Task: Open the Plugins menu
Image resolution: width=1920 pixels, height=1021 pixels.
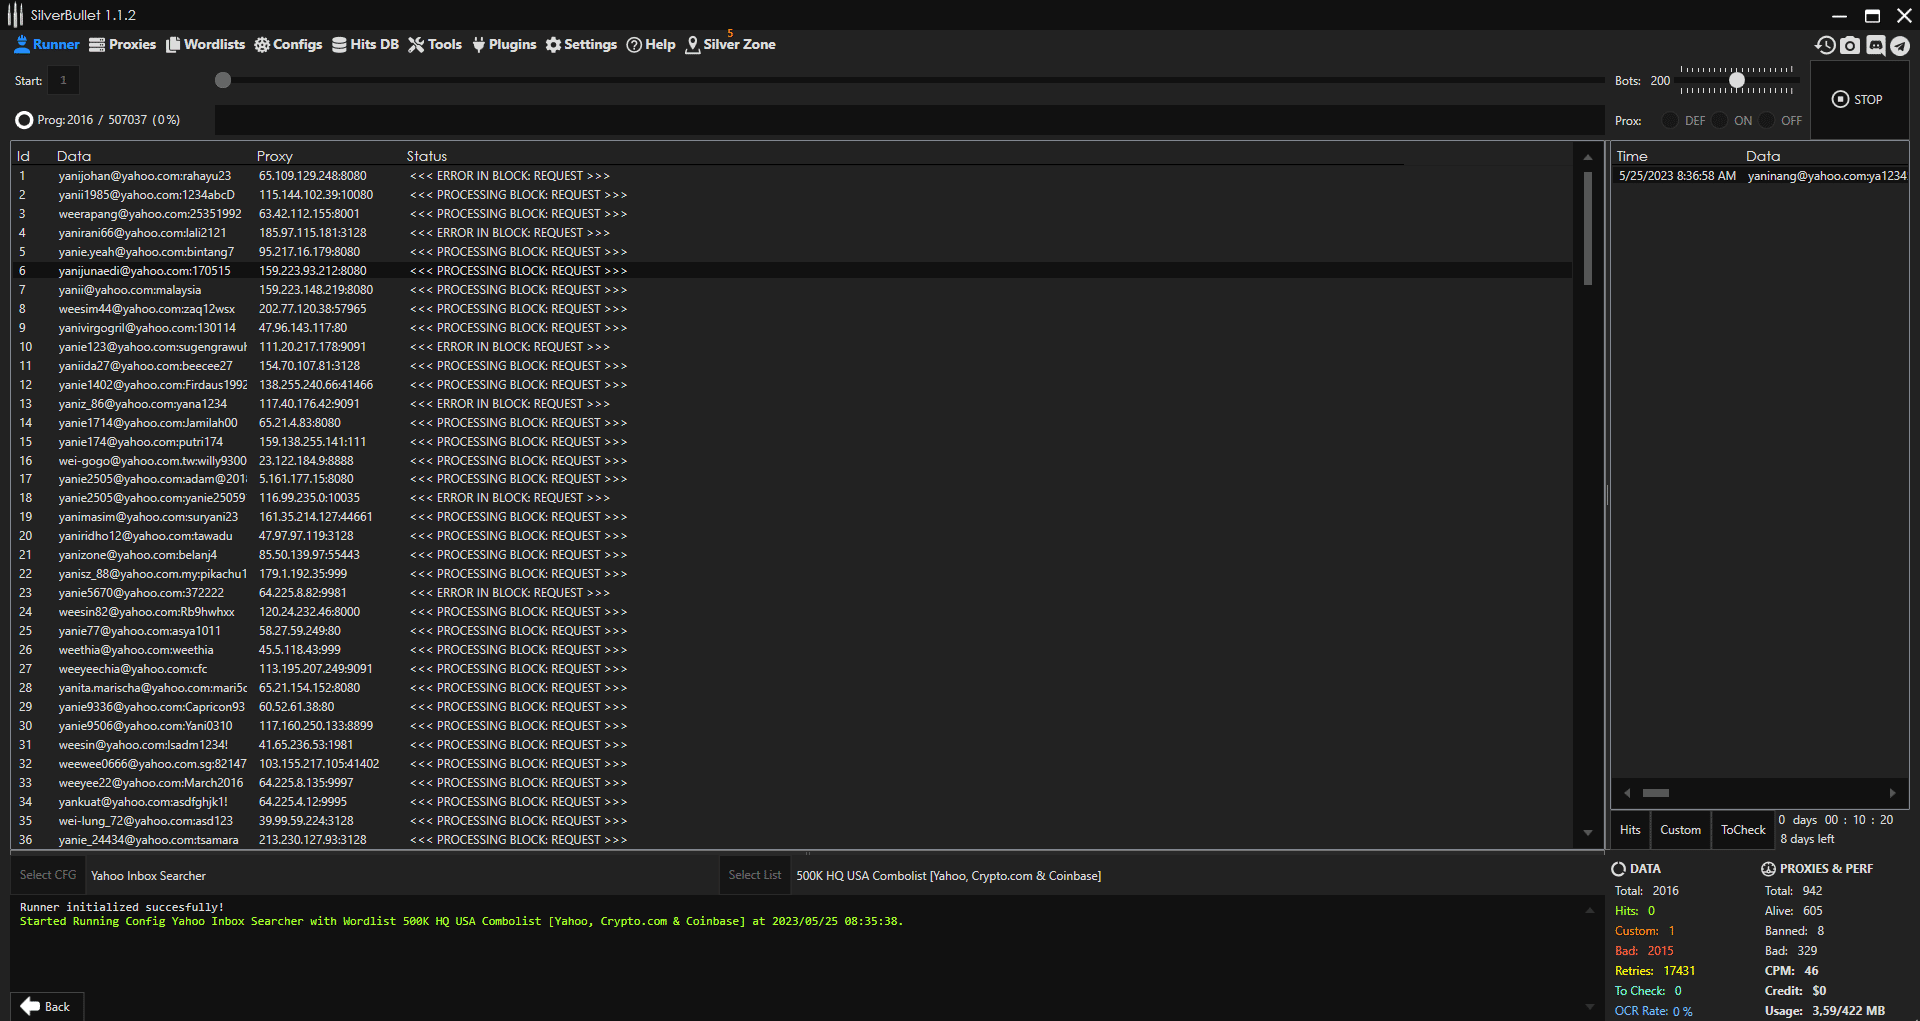Action: click(504, 44)
